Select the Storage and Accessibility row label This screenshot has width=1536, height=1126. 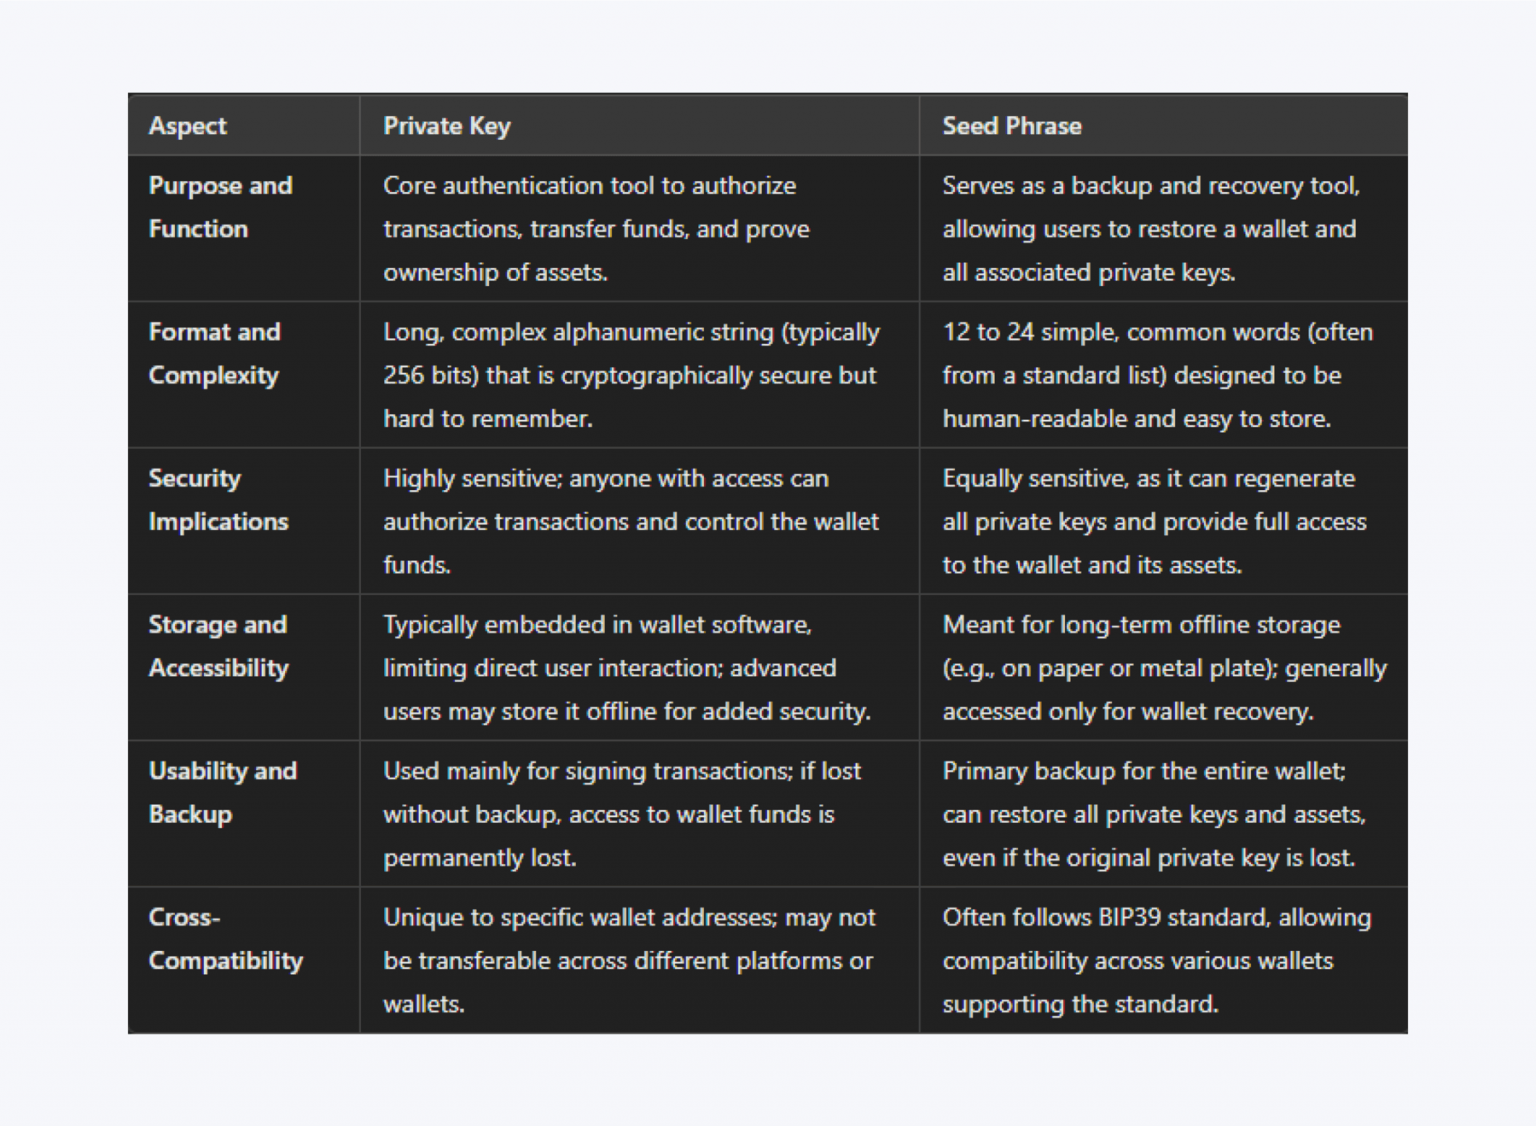(x=218, y=646)
